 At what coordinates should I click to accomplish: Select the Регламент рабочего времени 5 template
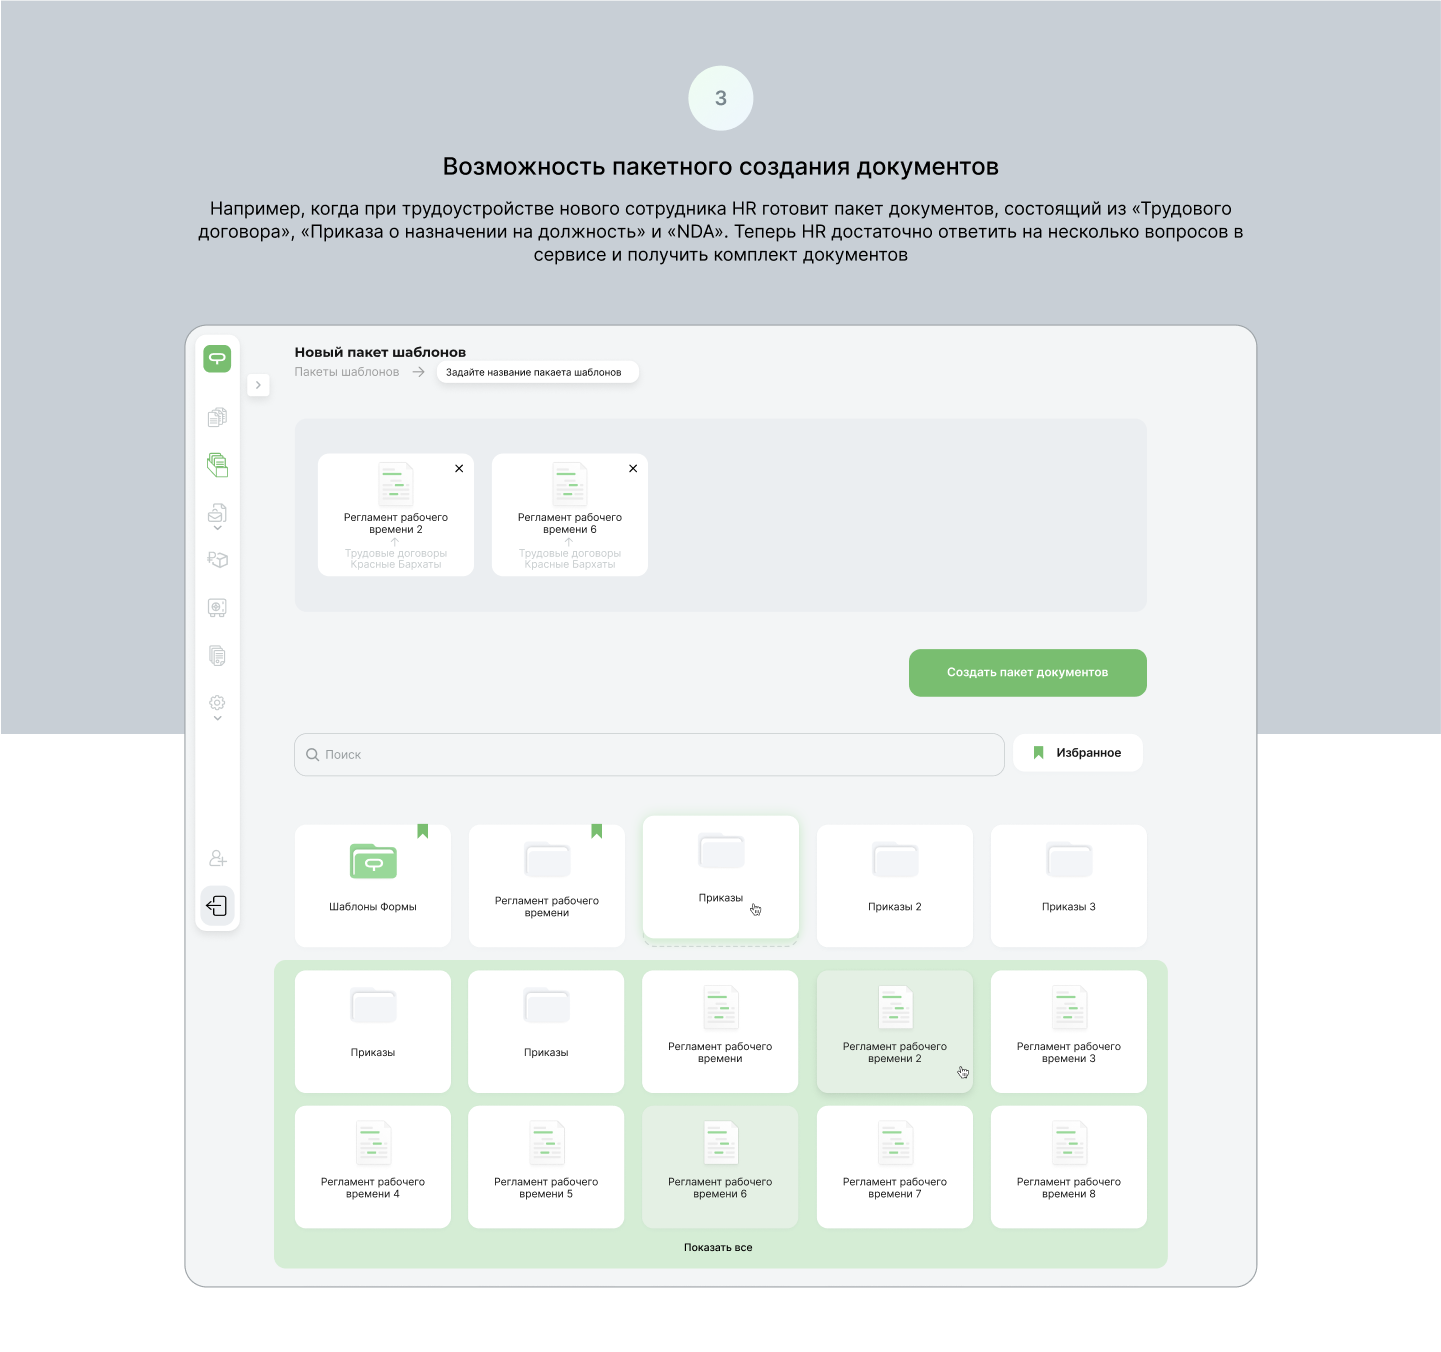[x=546, y=1167]
